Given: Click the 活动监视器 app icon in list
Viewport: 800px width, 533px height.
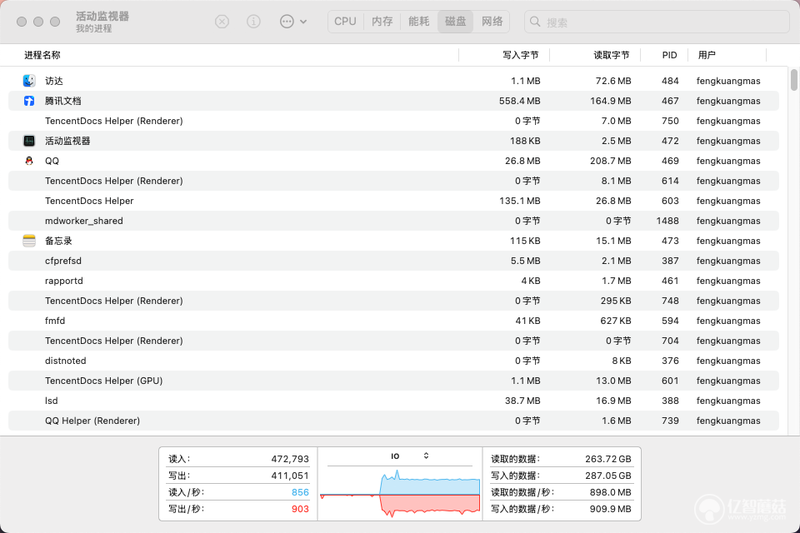Looking at the screenshot, I should (29, 141).
